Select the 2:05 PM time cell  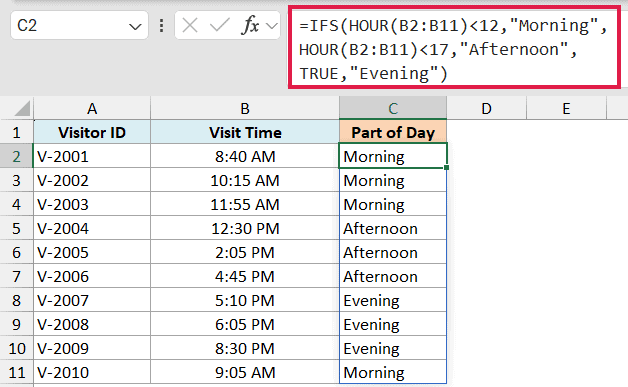[x=245, y=252]
